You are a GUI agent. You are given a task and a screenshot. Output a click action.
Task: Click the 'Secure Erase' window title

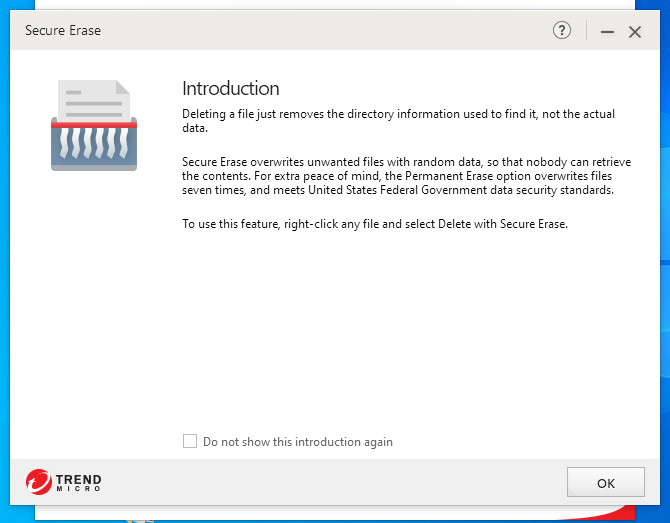tap(63, 30)
